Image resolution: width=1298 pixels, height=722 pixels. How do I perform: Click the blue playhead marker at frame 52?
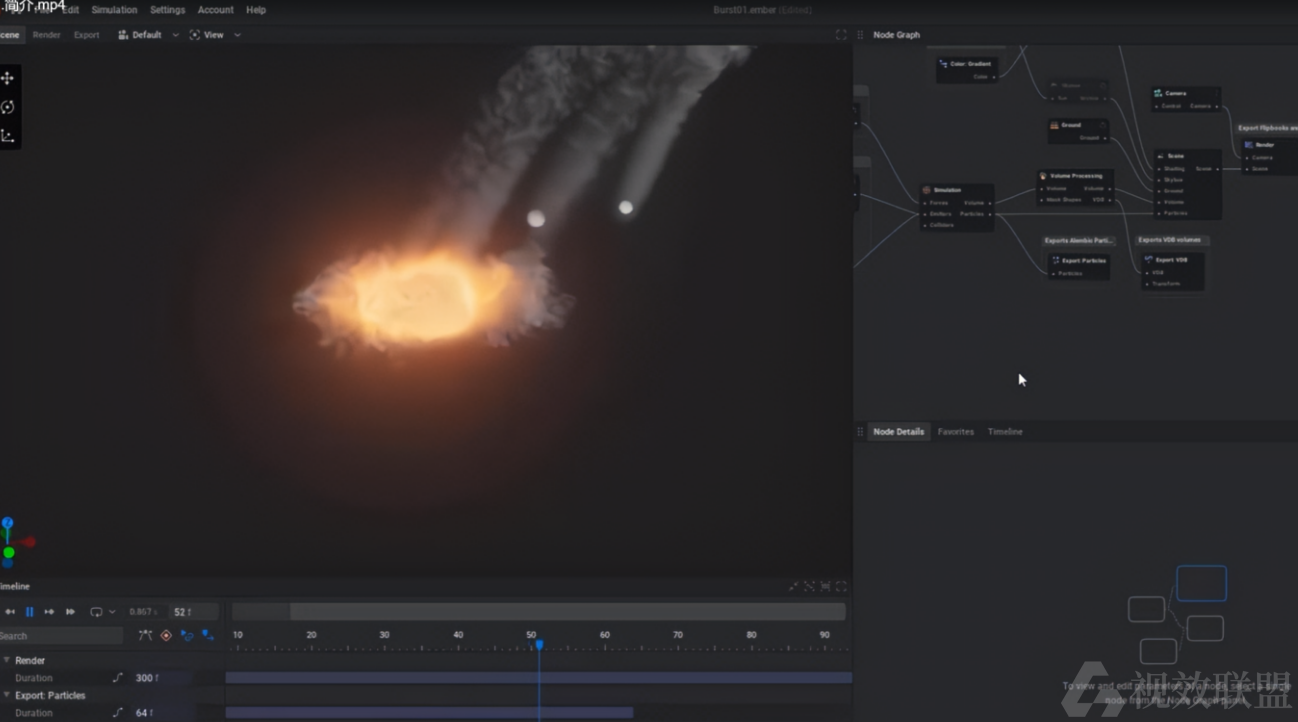click(x=539, y=645)
